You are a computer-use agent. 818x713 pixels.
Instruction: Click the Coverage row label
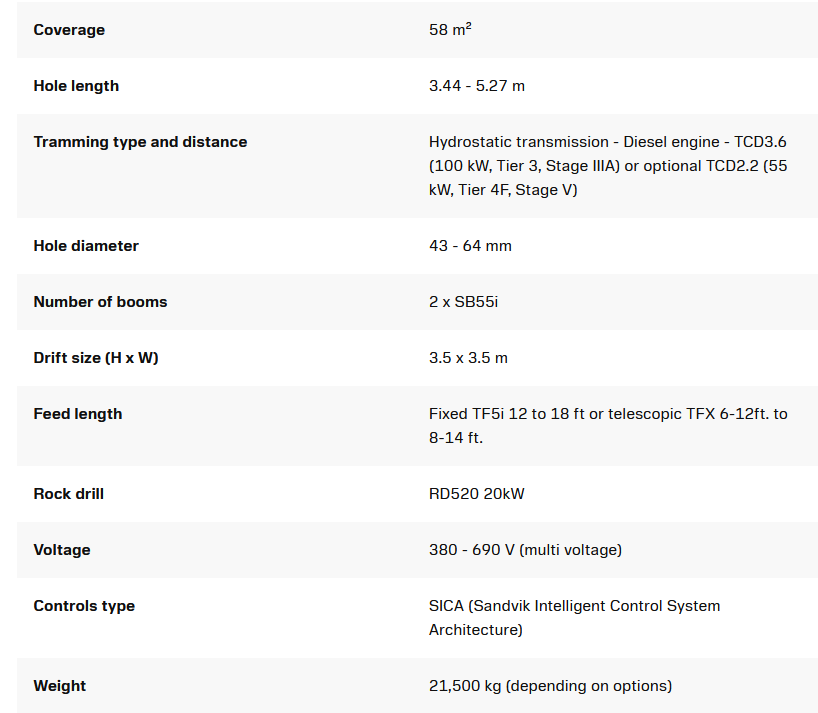click(x=69, y=30)
